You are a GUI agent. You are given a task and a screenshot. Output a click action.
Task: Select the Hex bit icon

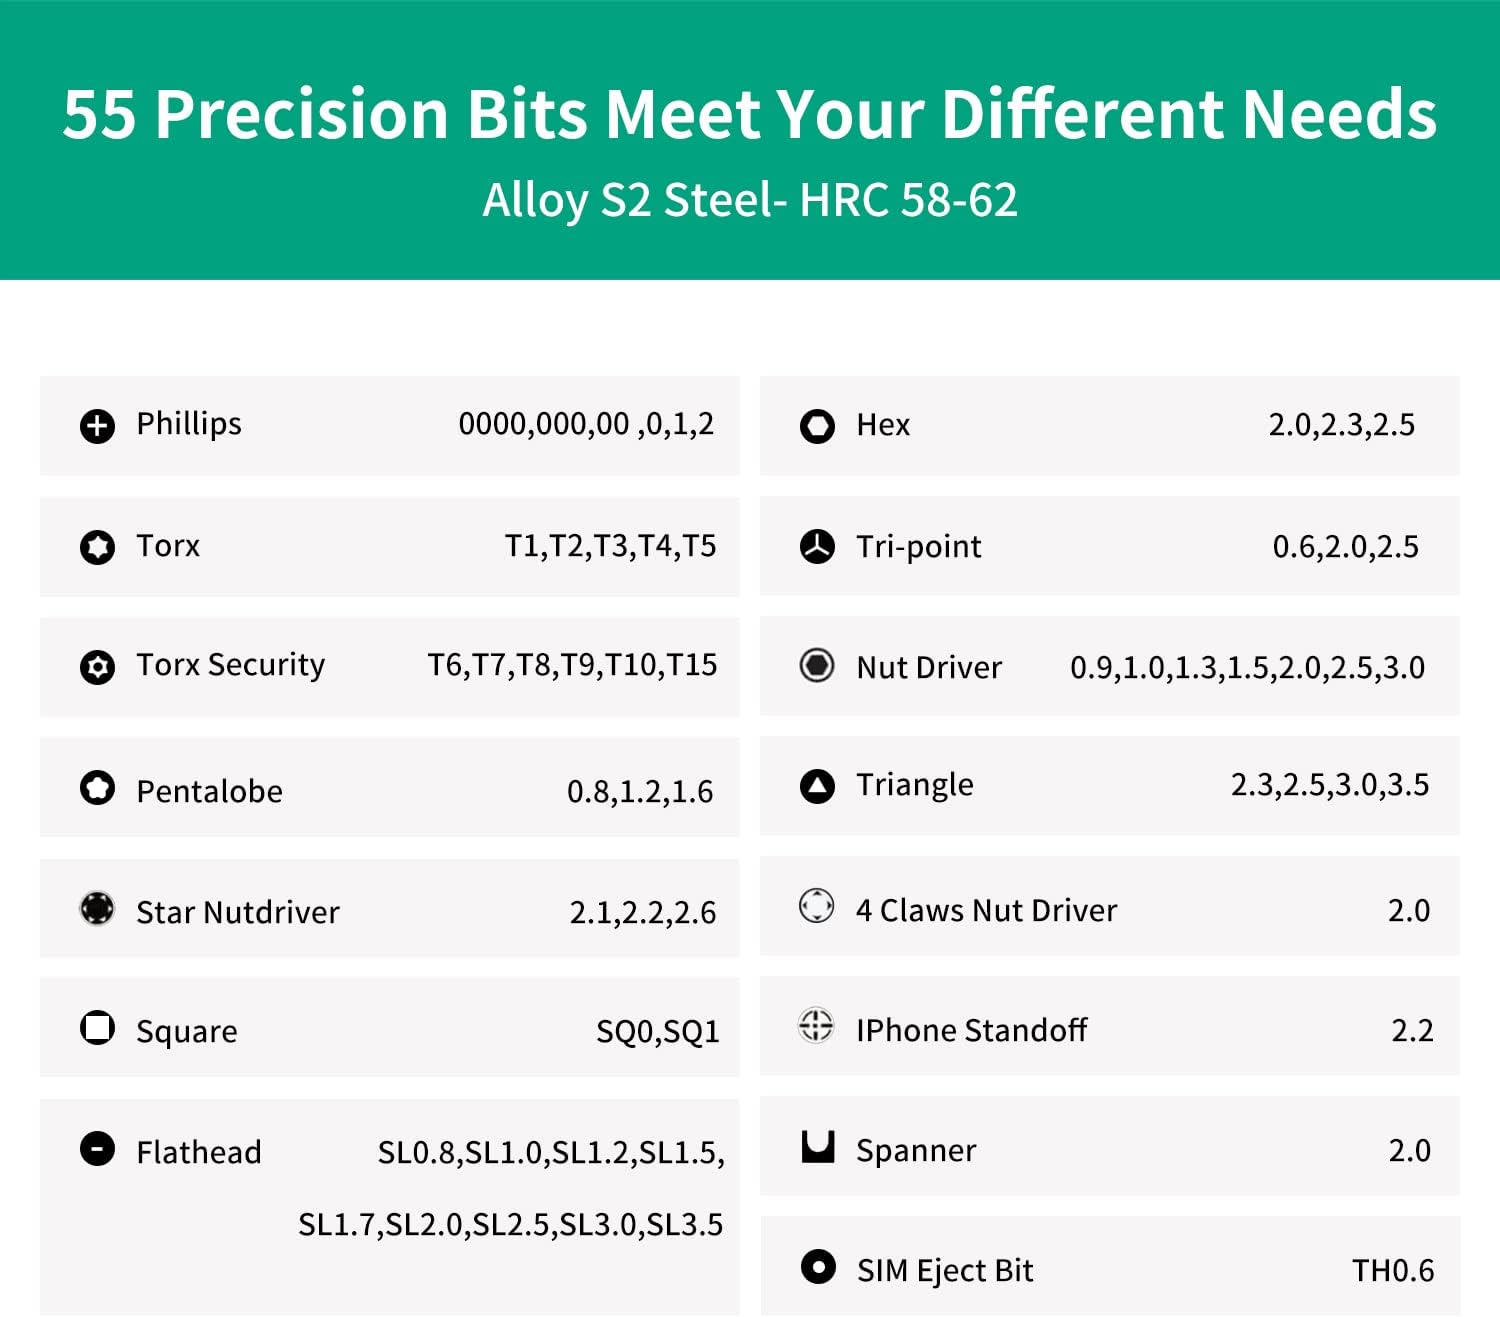click(x=817, y=426)
